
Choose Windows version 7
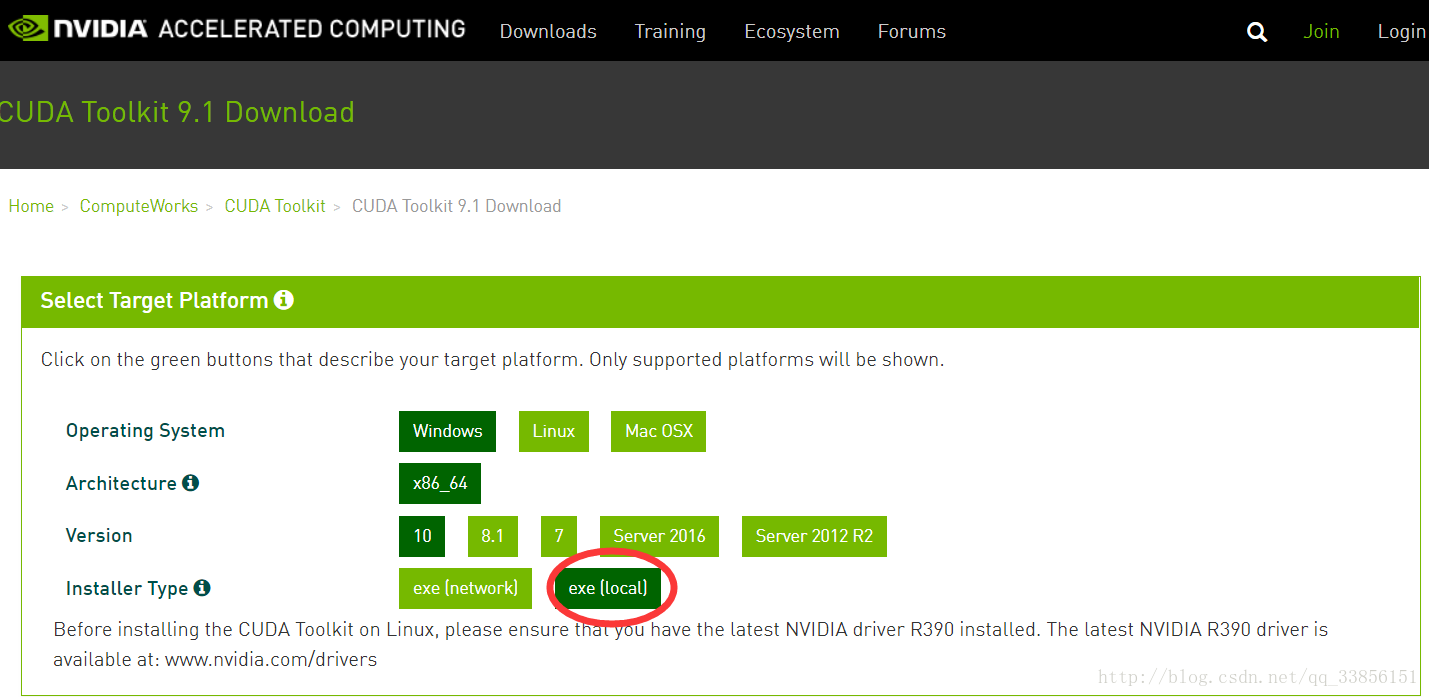[559, 536]
